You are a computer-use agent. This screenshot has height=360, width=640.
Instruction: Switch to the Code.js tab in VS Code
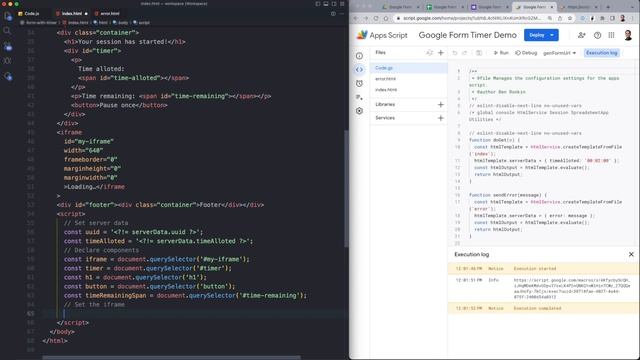pyautogui.click(x=29, y=13)
